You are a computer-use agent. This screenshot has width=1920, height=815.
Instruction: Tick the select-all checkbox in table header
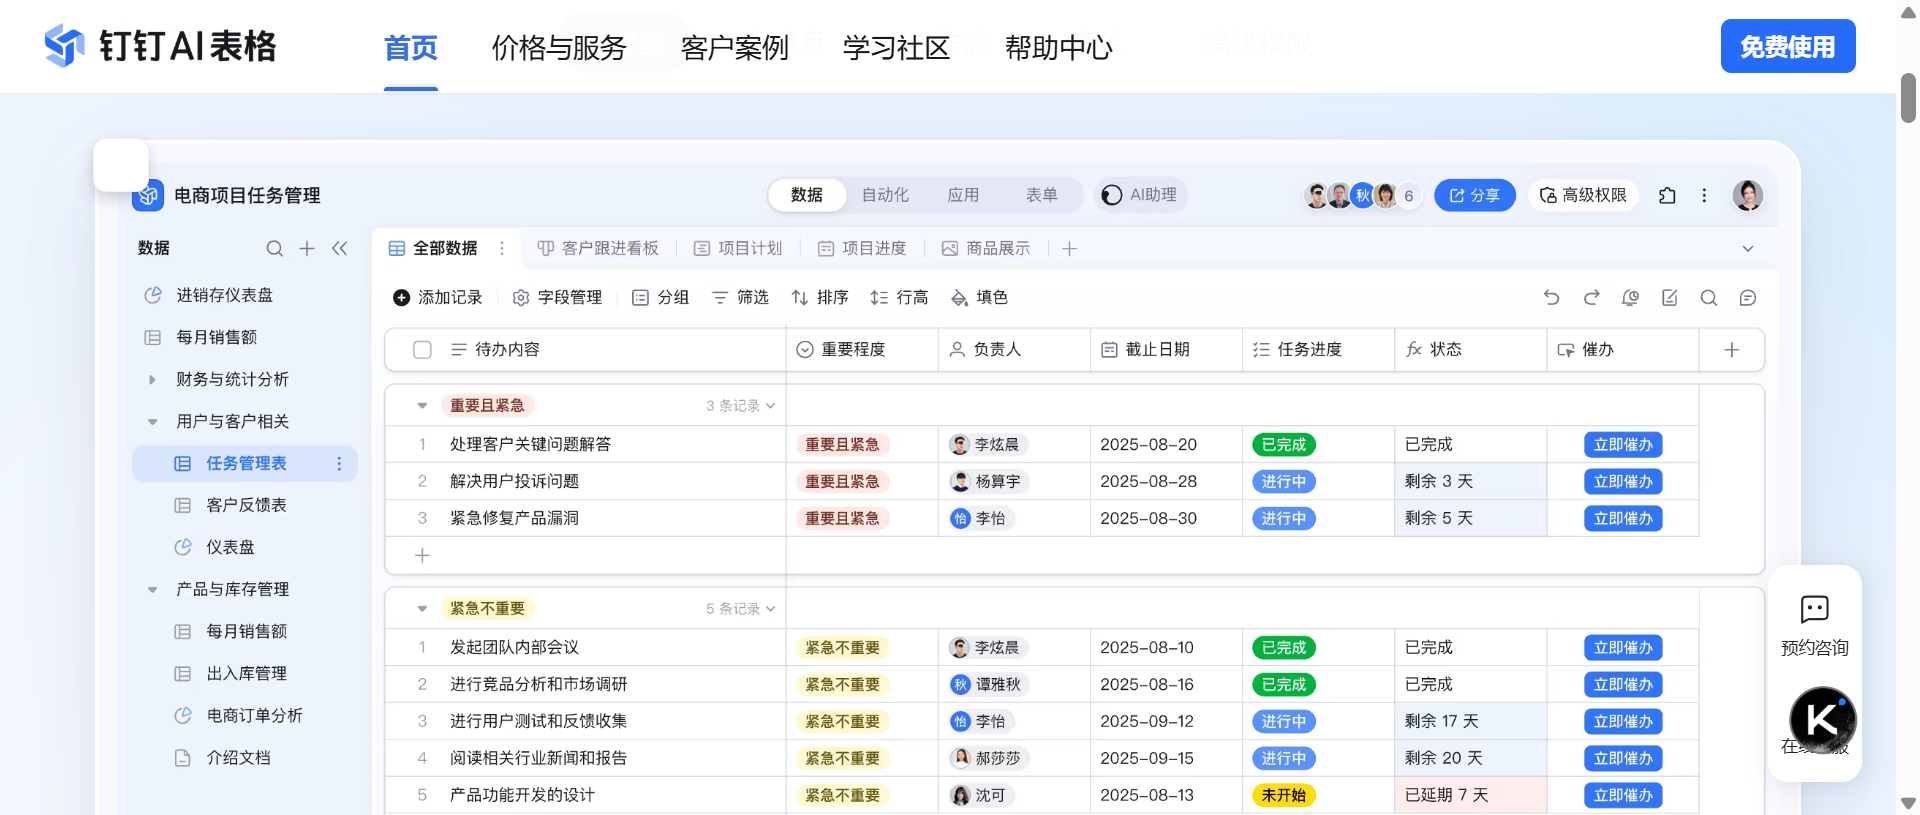422,350
